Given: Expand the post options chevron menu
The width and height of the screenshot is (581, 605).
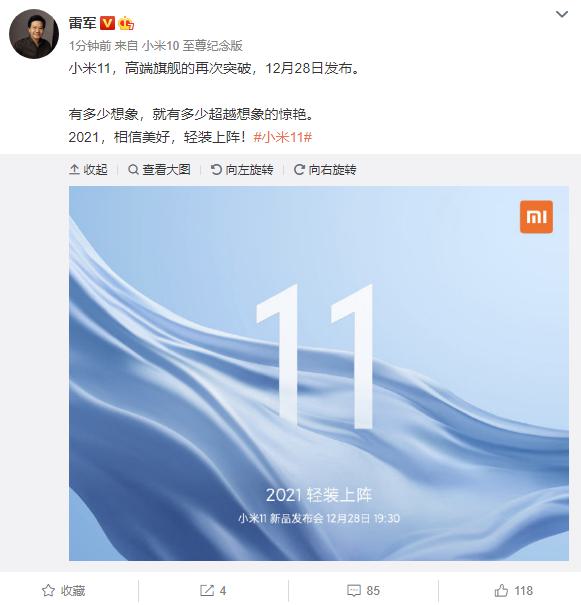Looking at the screenshot, I should pyautogui.click(x=561, y=15).
